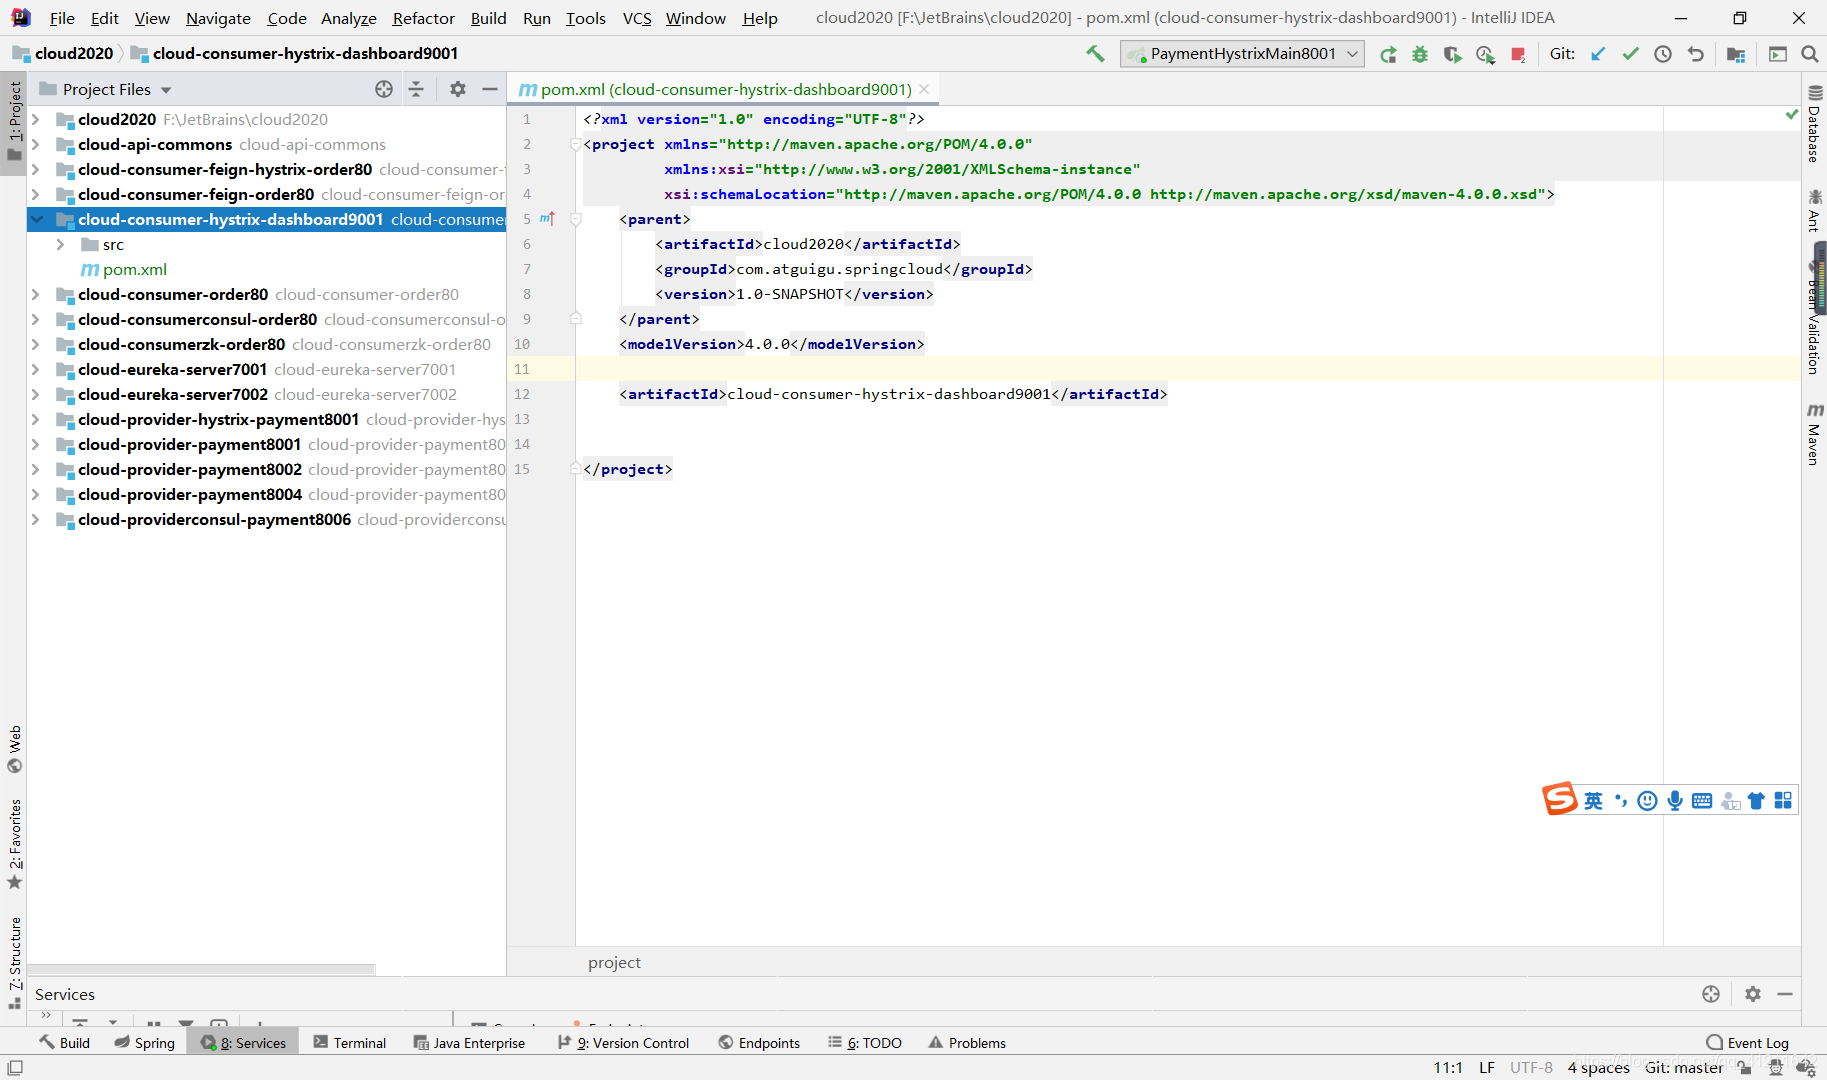Toggle the Database side panel
This screenshot has width=1827, height=1080.
click(1814, 124)
